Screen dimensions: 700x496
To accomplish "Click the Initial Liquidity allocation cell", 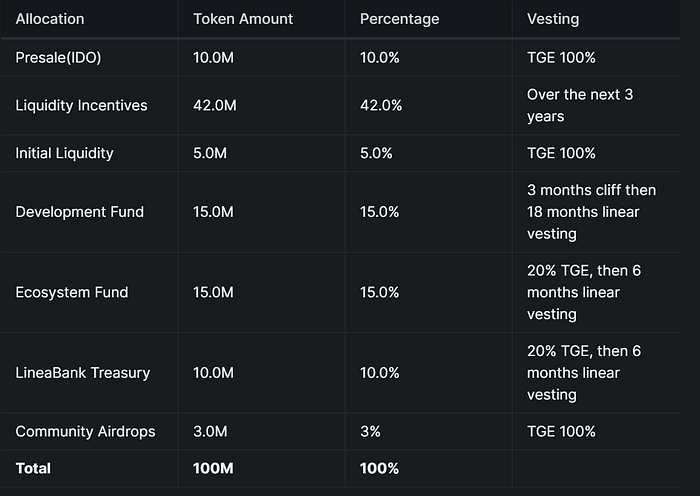I will (x=64, y=153).
